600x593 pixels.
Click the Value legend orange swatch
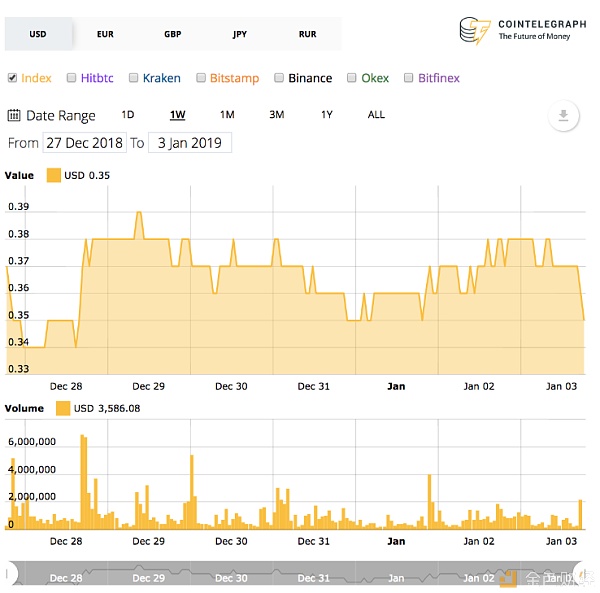pos(54,175)
